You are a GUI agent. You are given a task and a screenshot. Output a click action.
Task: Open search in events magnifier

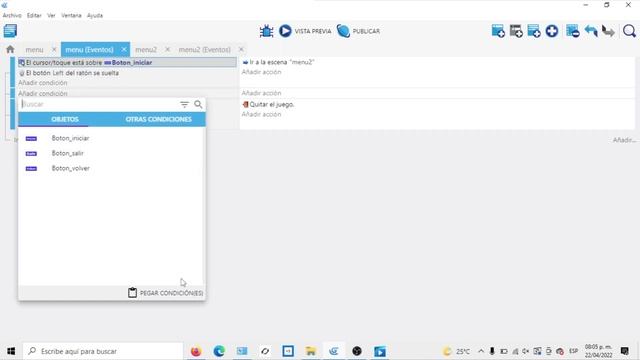click(x=629, y=31)
